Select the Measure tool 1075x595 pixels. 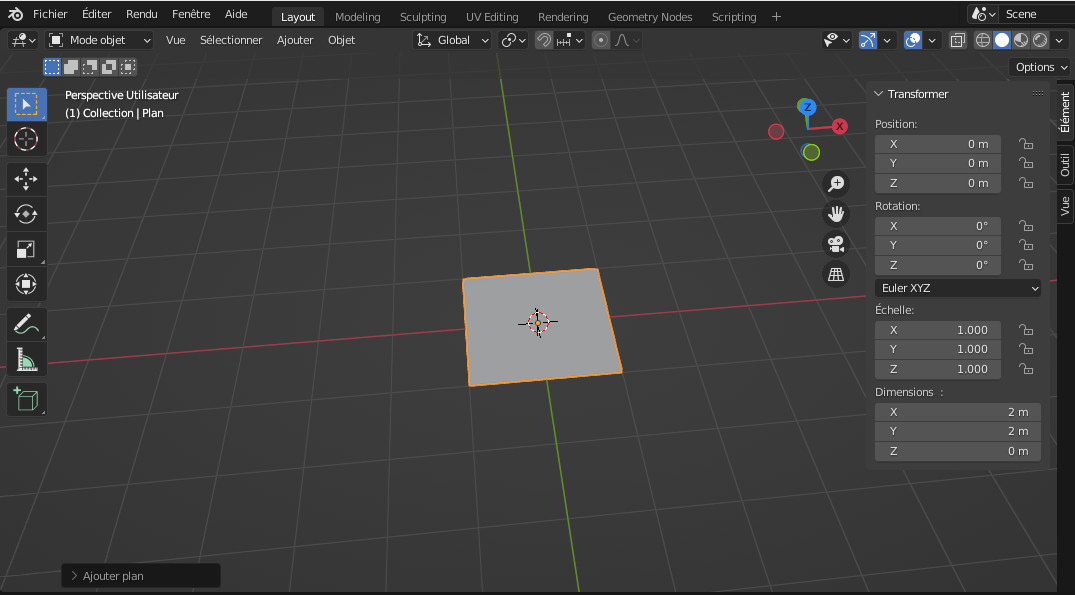point(27,359)
